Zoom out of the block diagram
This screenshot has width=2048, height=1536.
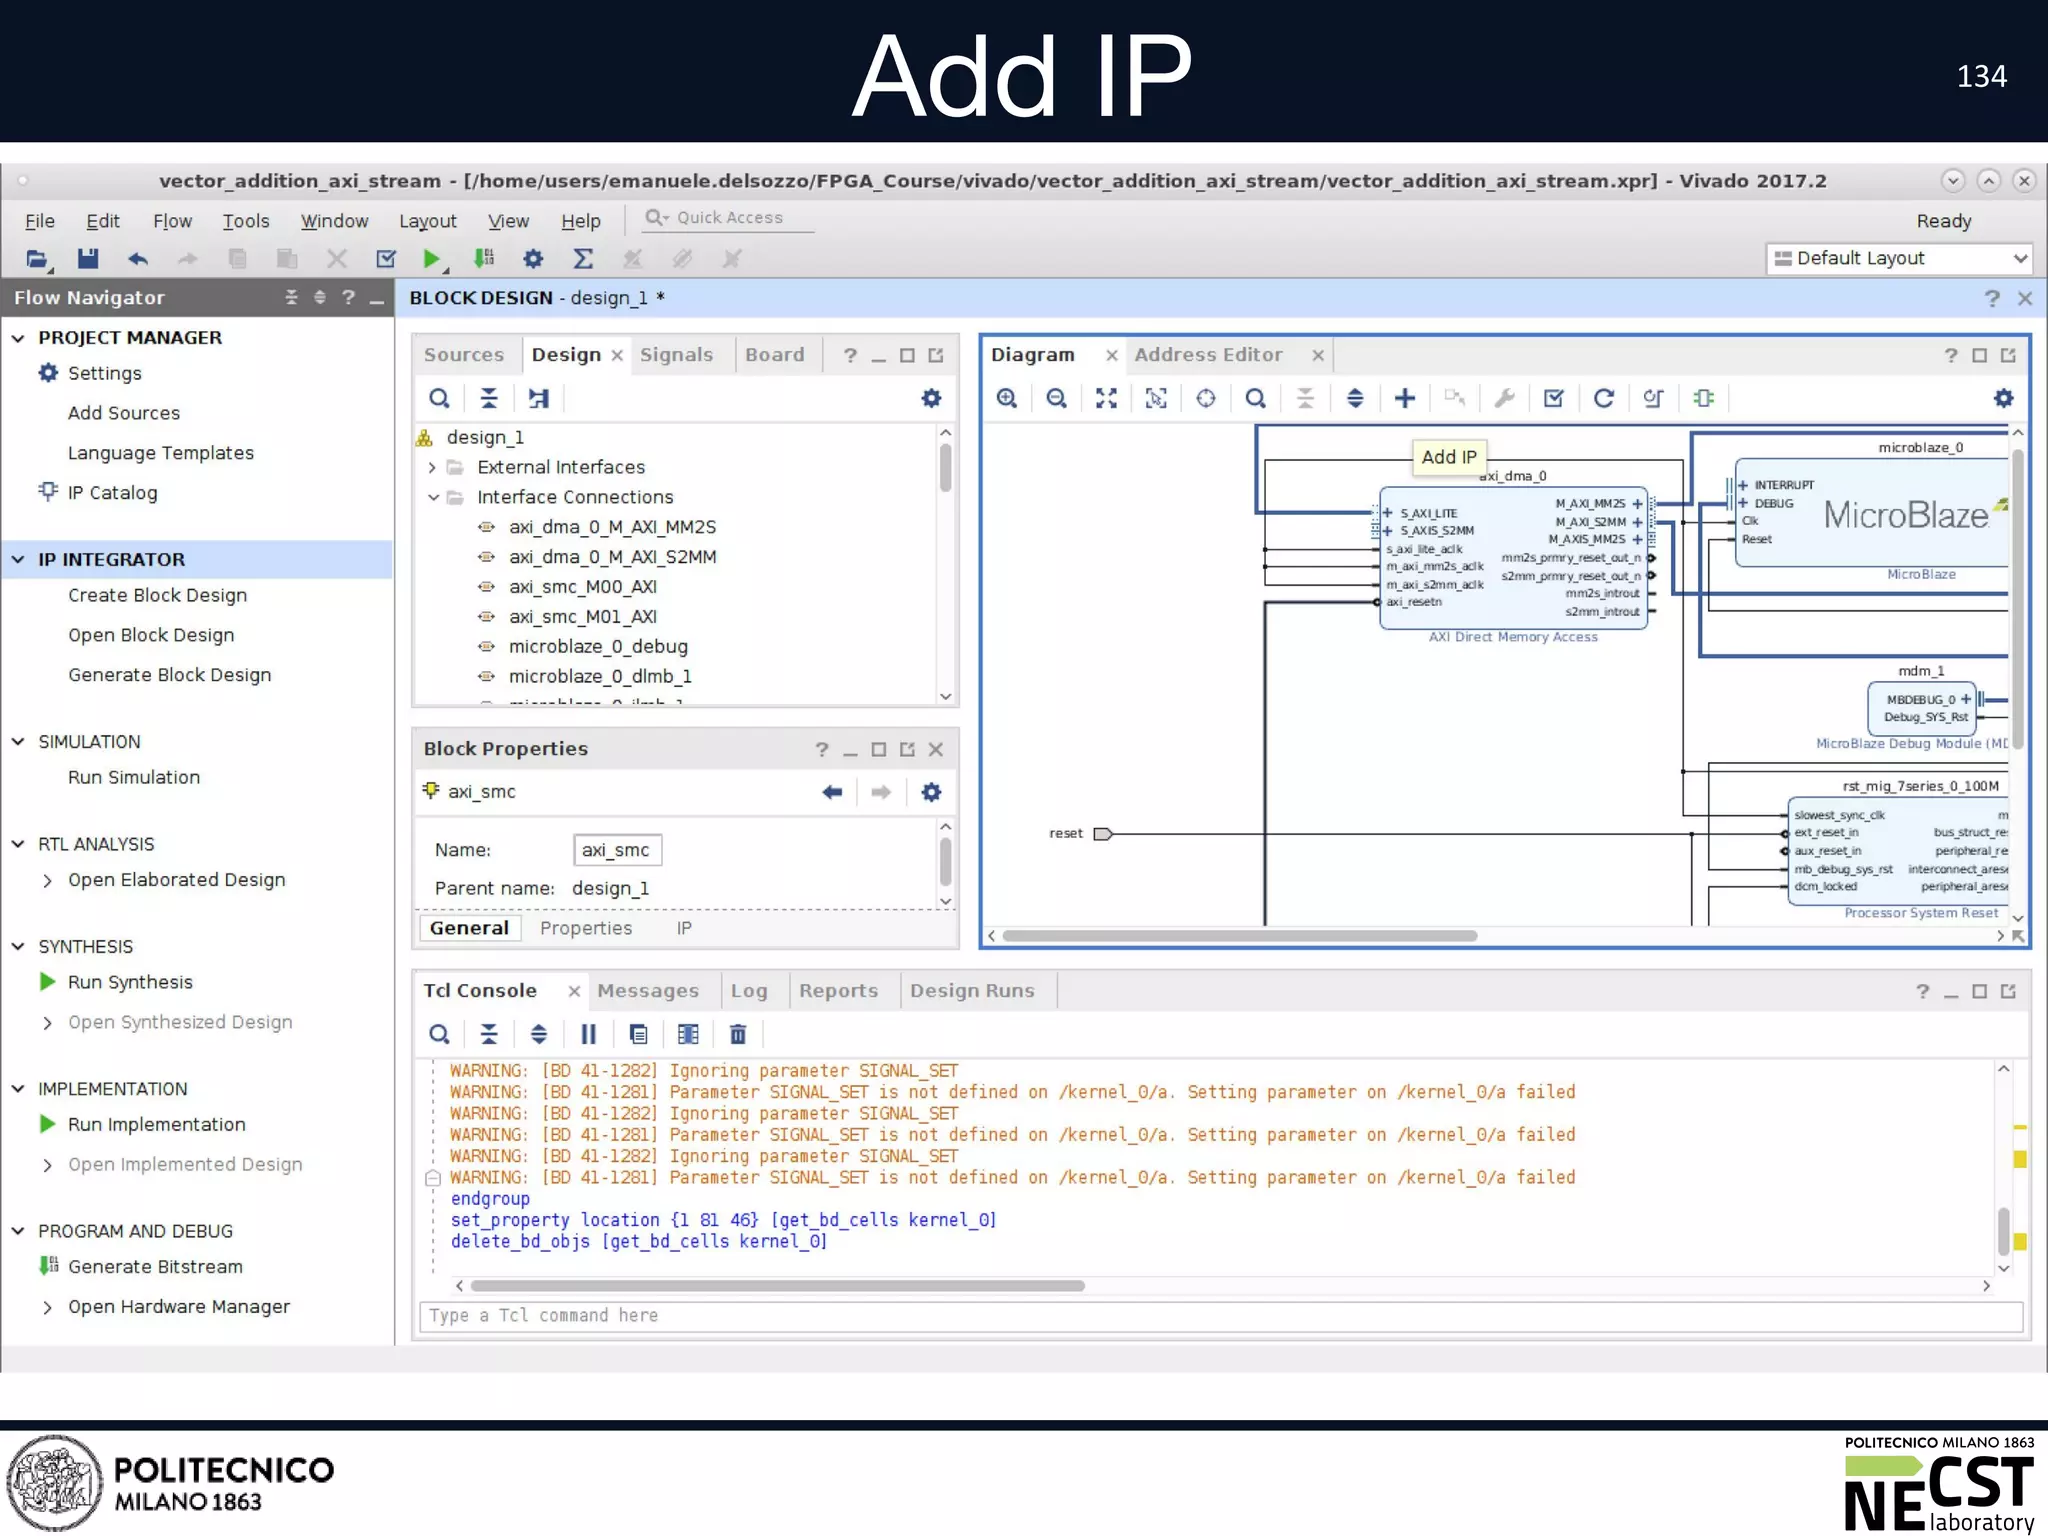[1056, 398]
